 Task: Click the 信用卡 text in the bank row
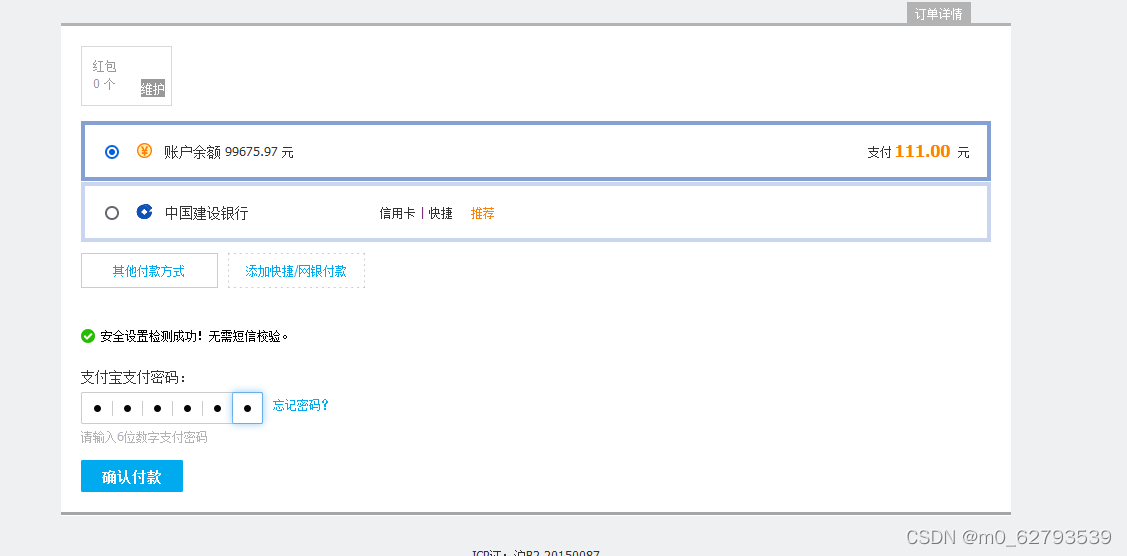pyautogui.click(x=397, y=213)
